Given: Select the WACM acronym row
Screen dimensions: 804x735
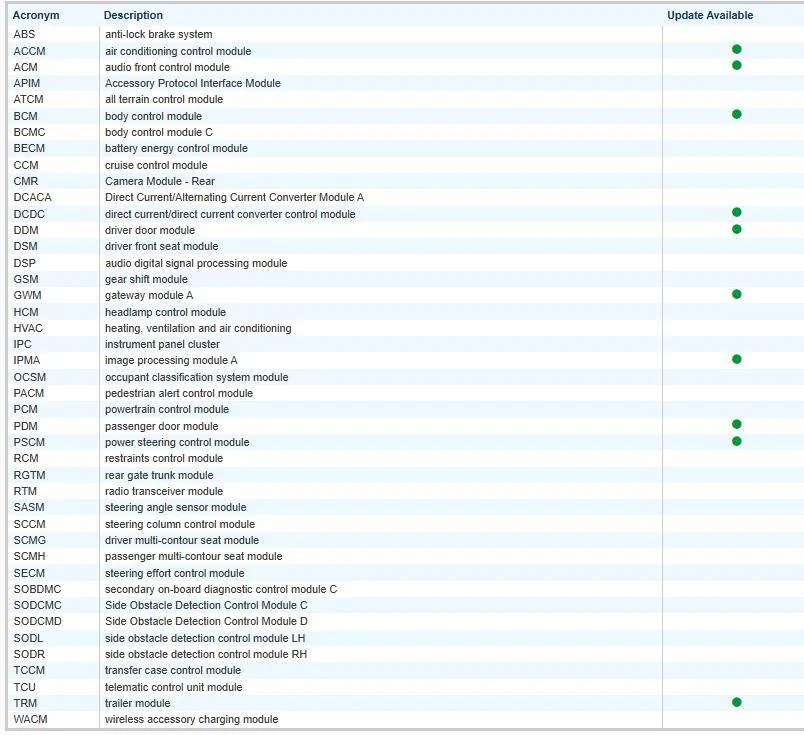Looking at the screenshot, I should pos(30,720).
